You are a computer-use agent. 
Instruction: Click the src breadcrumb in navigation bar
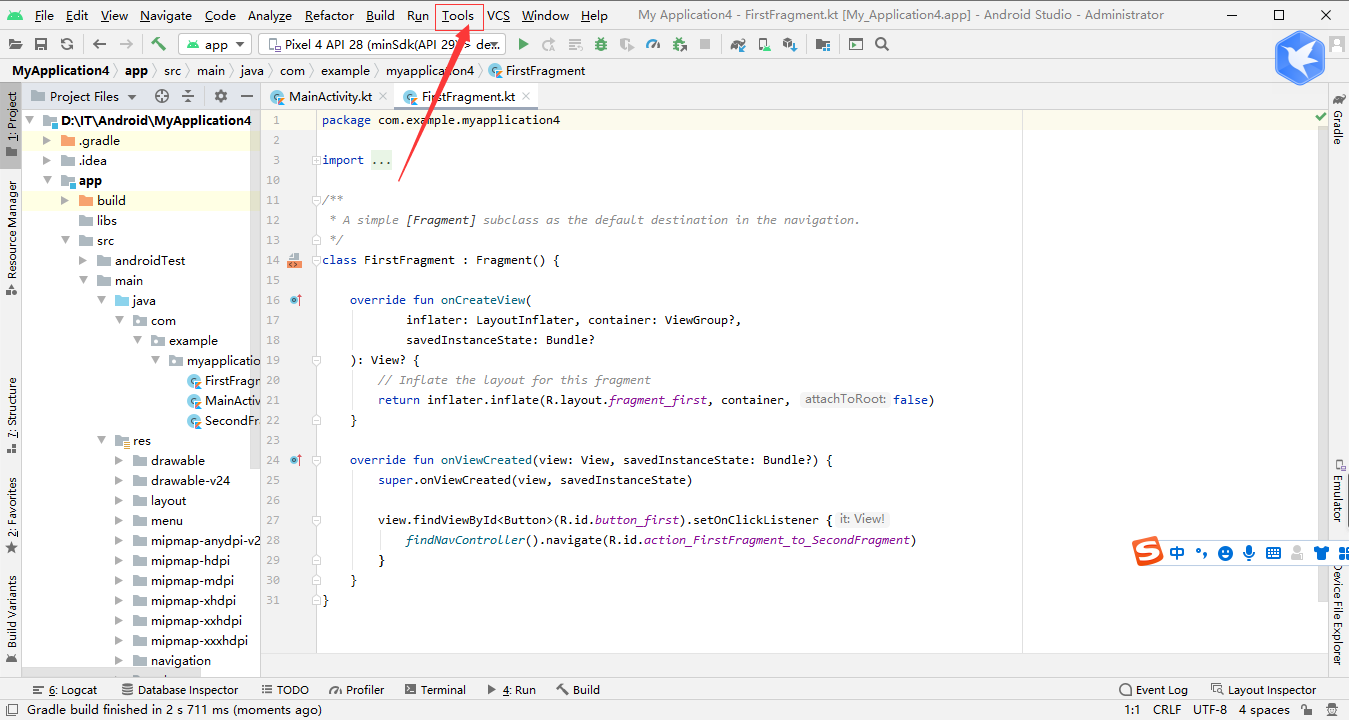(x=172, y=71)
